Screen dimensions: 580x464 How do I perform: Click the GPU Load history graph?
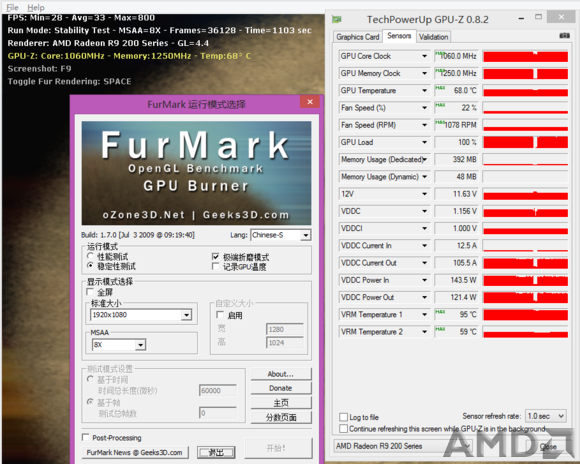click(x=525, y=142)
